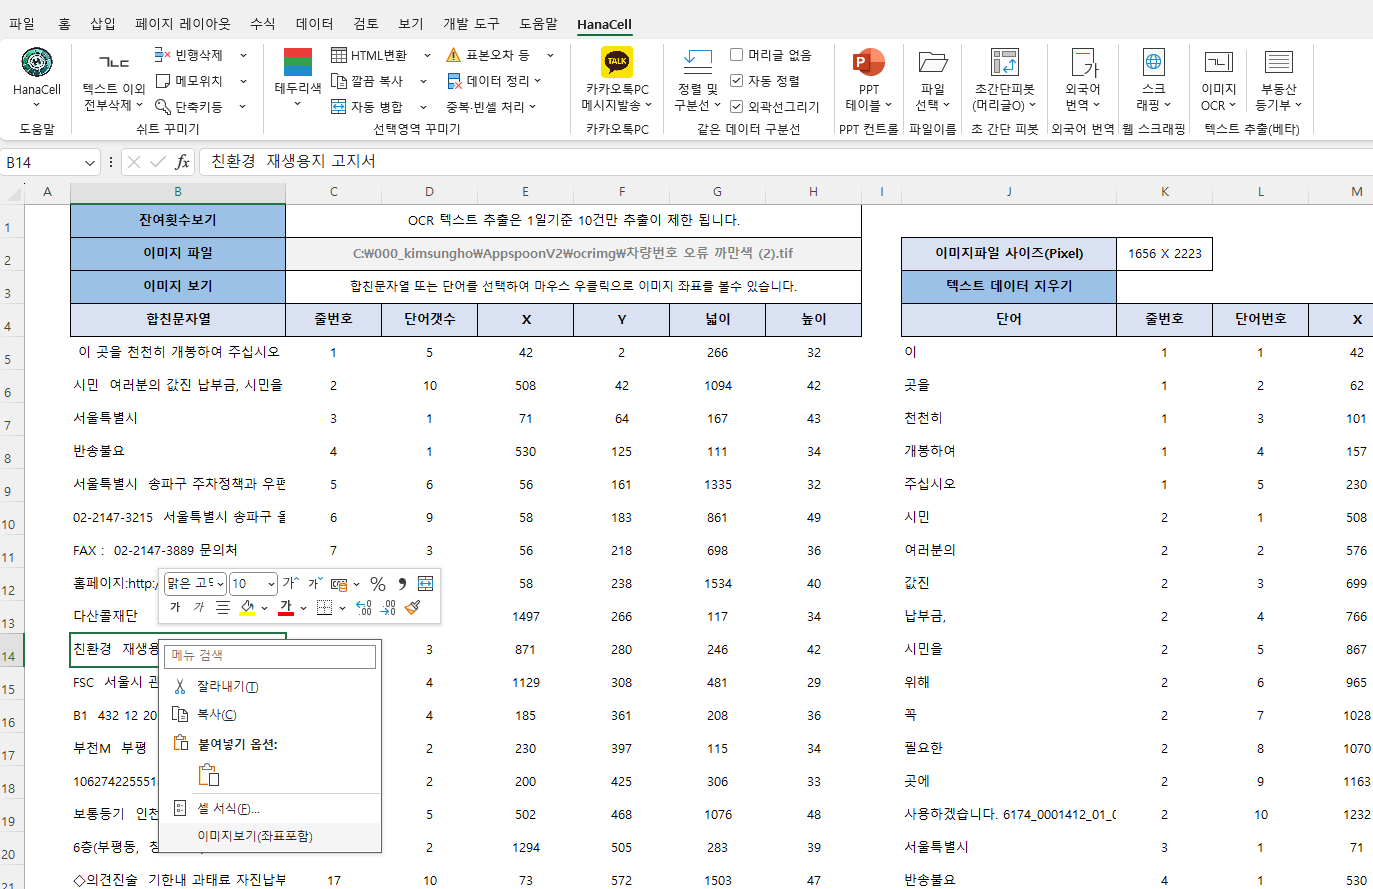Expand the 빈행삭제 dropdown arrow

click(x=243, y=55)
